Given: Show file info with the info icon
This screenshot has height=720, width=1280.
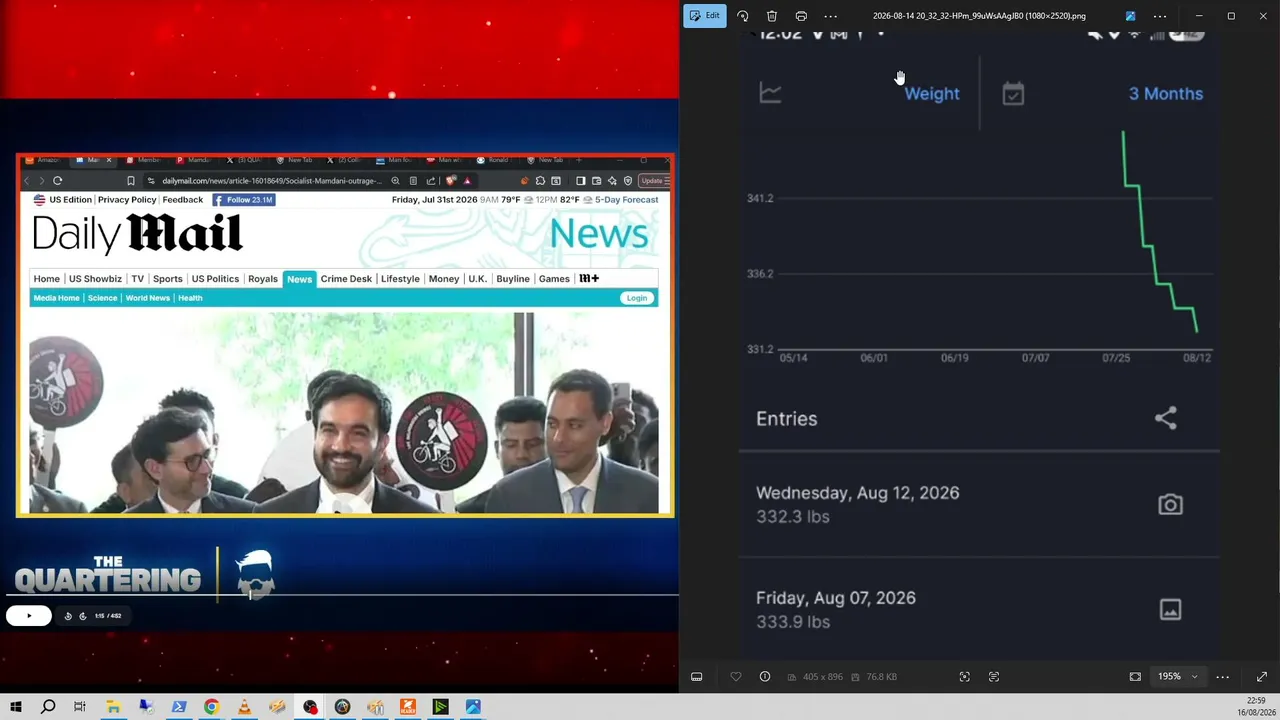Looking at the screenshot, I should (765, 677).
